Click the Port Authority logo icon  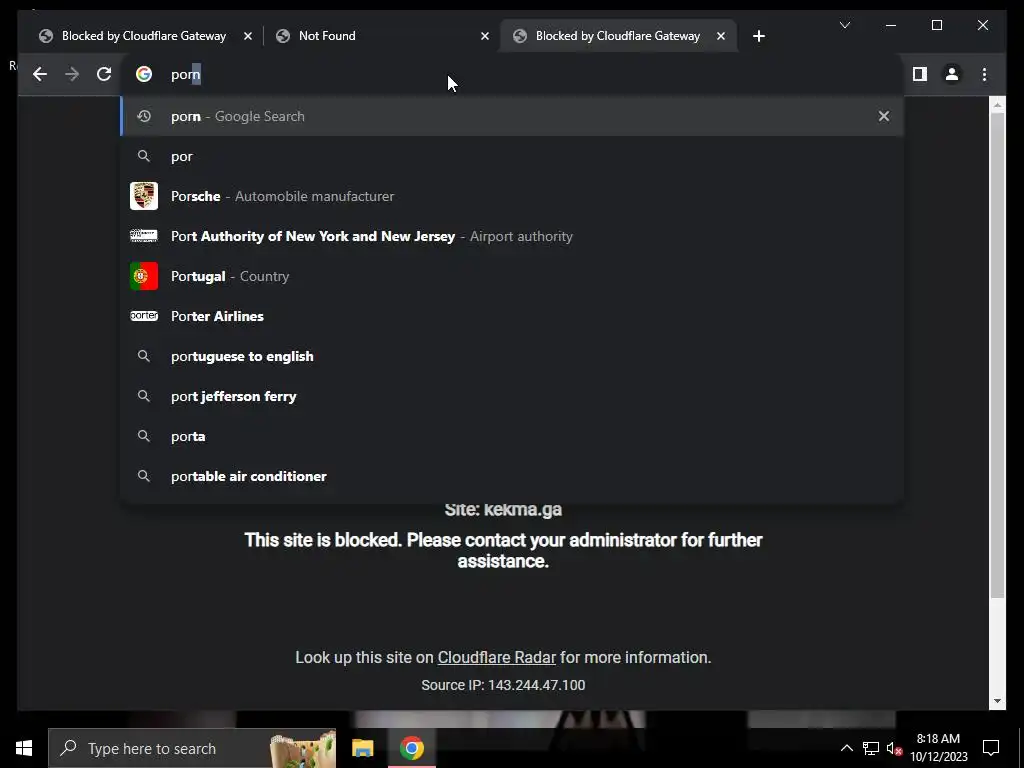pos(144,236)
